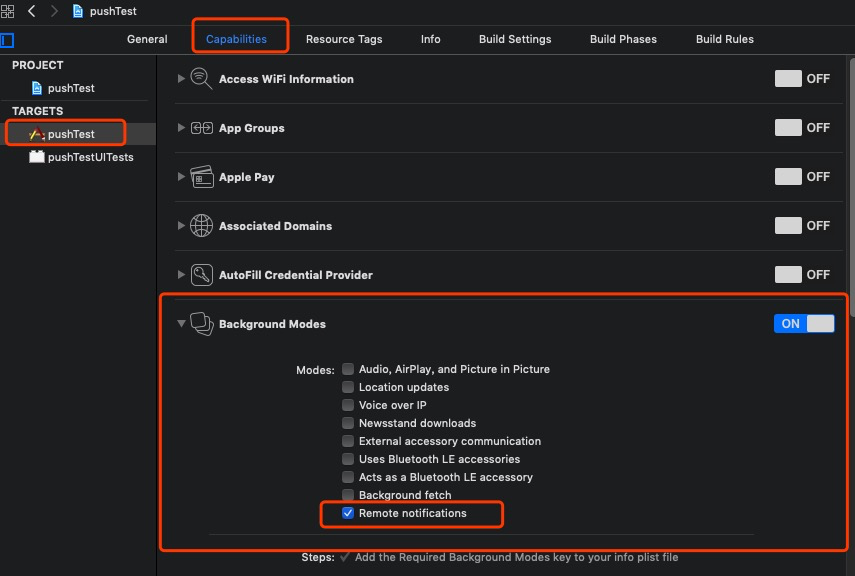Image resolution: width=855 pixels, height=576 pixels.
Task: Turn on the Apple Pay switch
Action: click(x=803, y=177)
